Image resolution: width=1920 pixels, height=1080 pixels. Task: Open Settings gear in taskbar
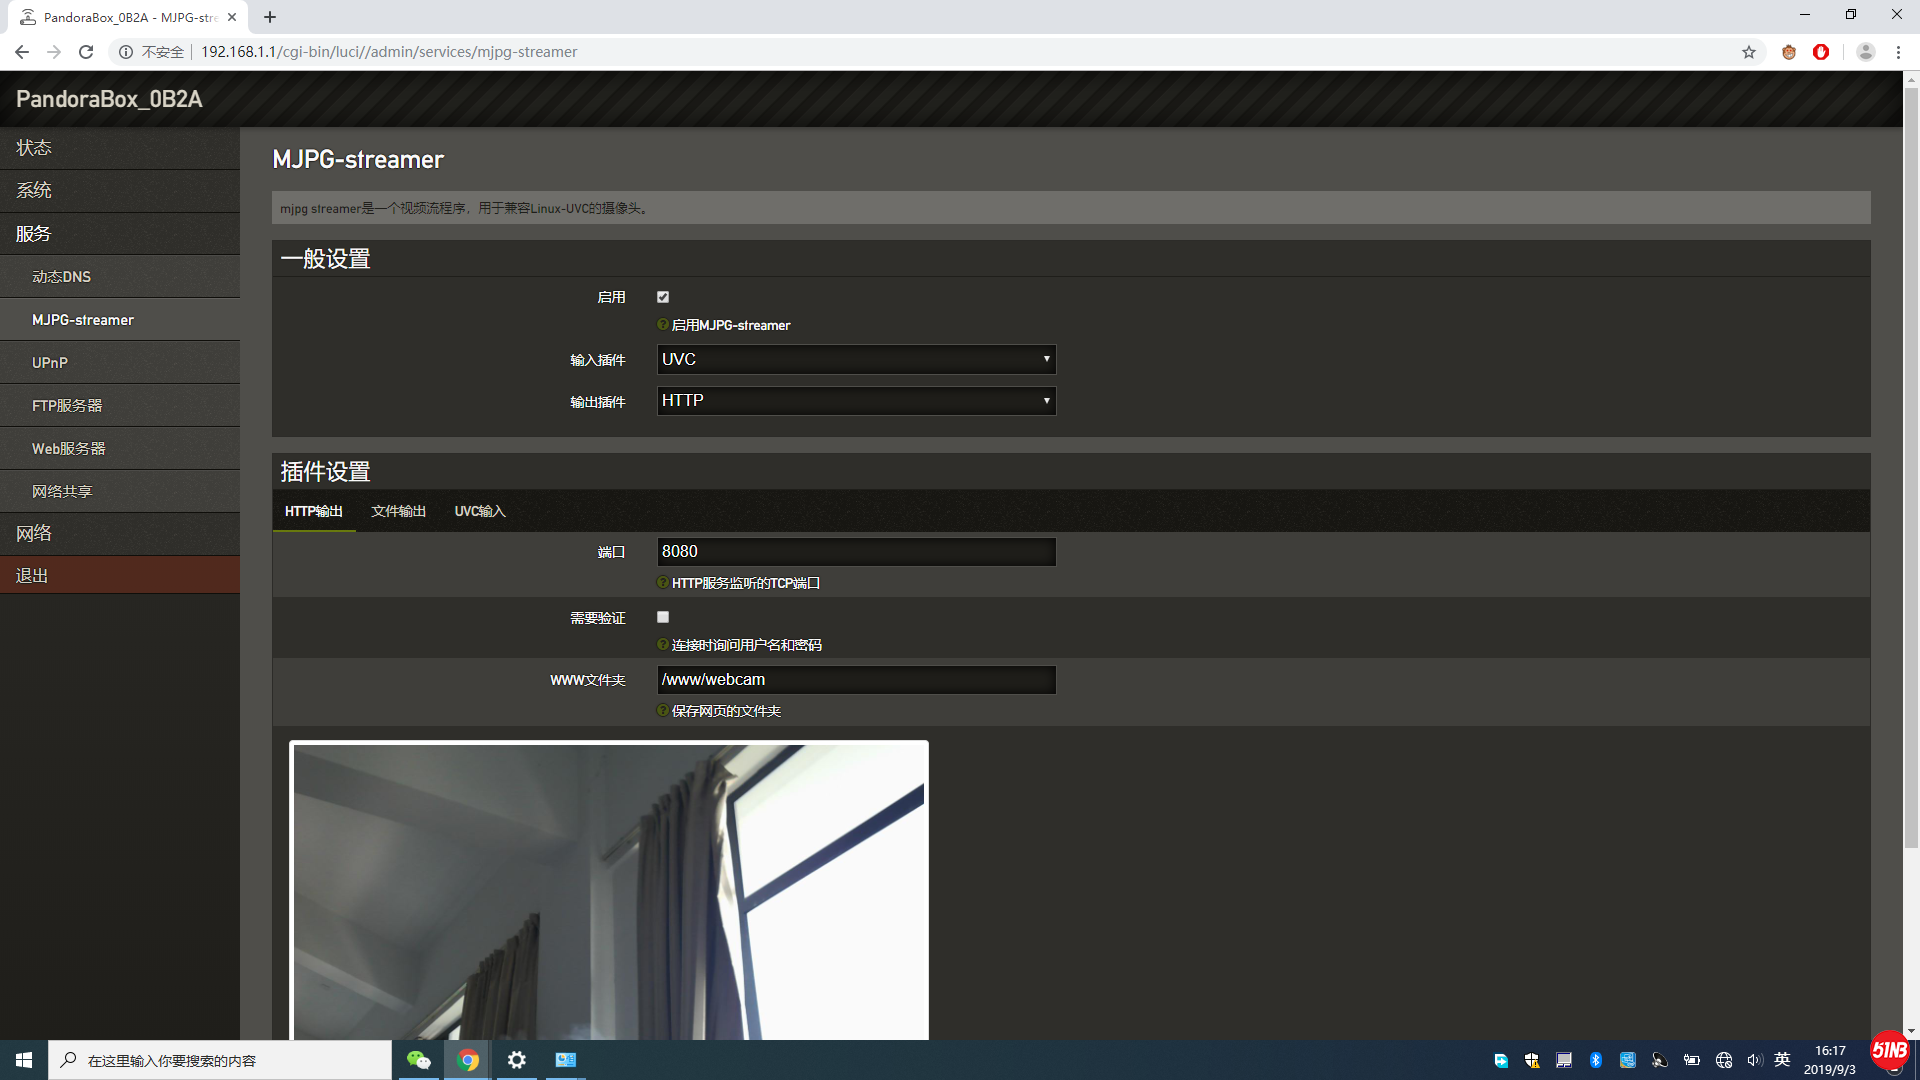pos(516,1060)
